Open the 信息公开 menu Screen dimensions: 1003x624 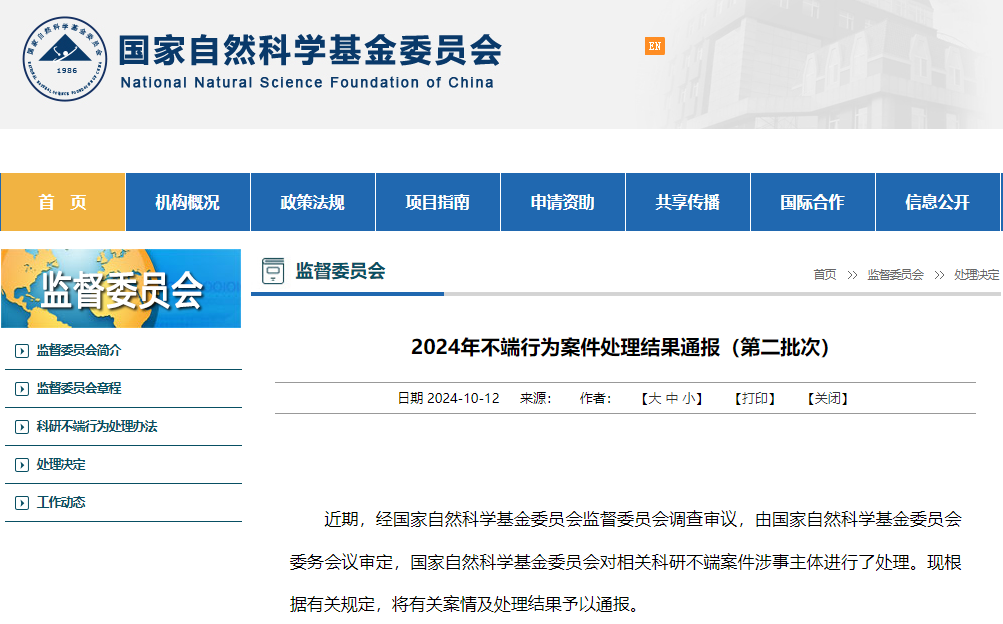938,202
